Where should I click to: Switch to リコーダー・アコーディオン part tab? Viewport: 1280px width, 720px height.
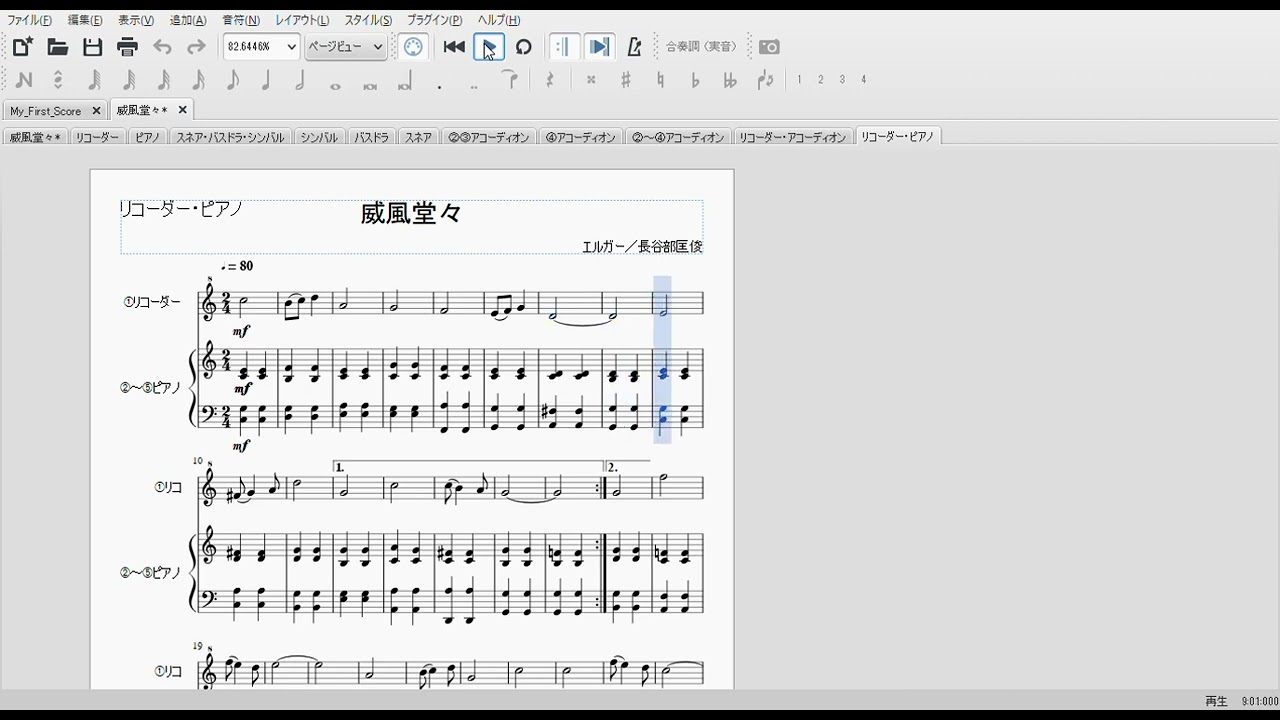coord(793,137)
